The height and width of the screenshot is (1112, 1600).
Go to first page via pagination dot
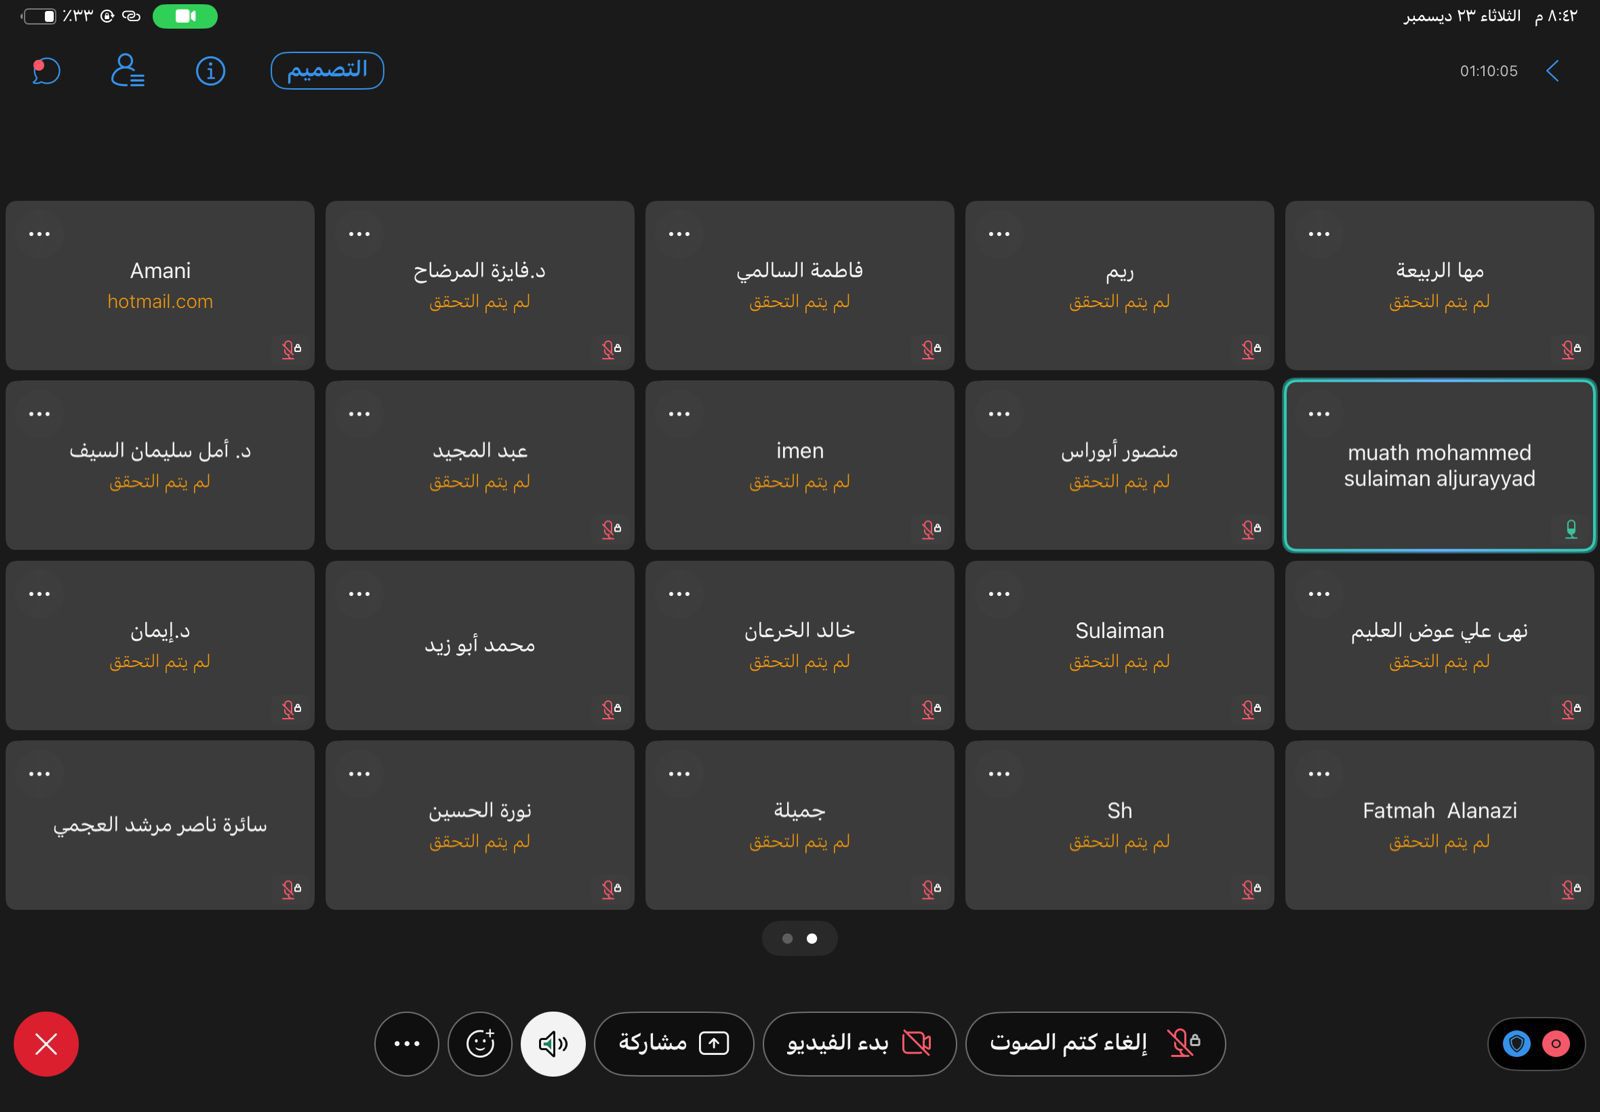tap(788, 939)
